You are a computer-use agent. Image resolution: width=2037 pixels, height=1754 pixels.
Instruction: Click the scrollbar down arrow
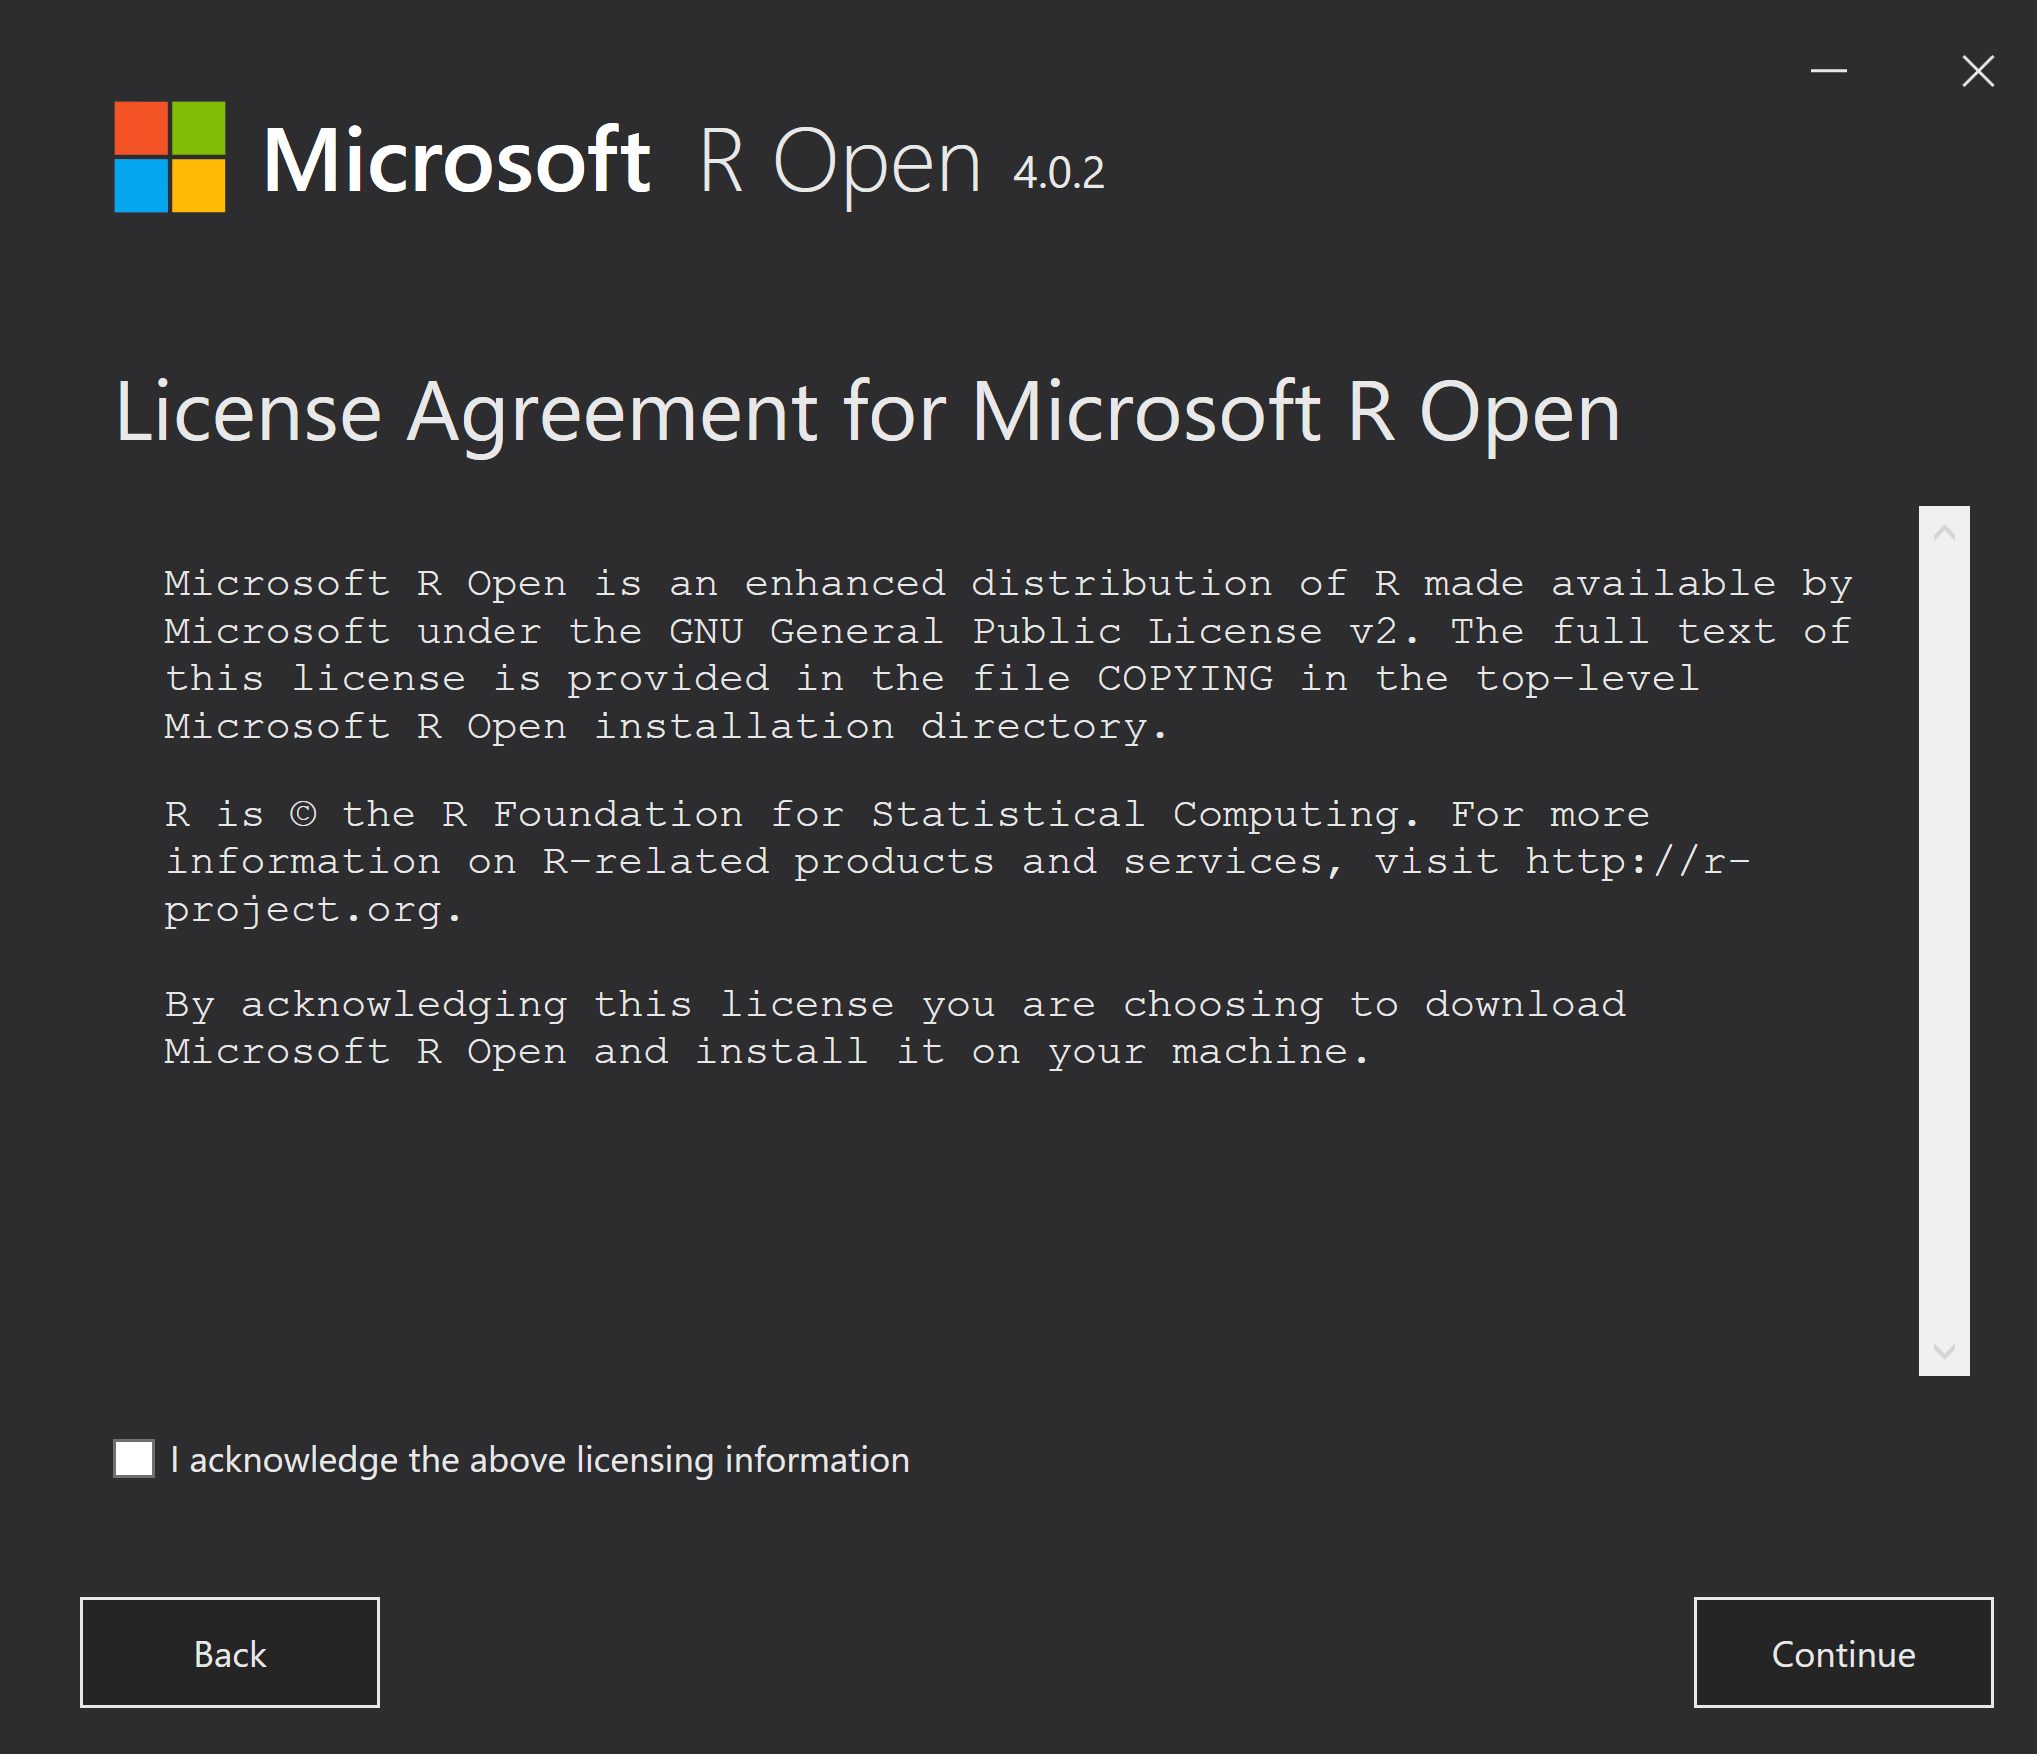coord(1944,1351)
